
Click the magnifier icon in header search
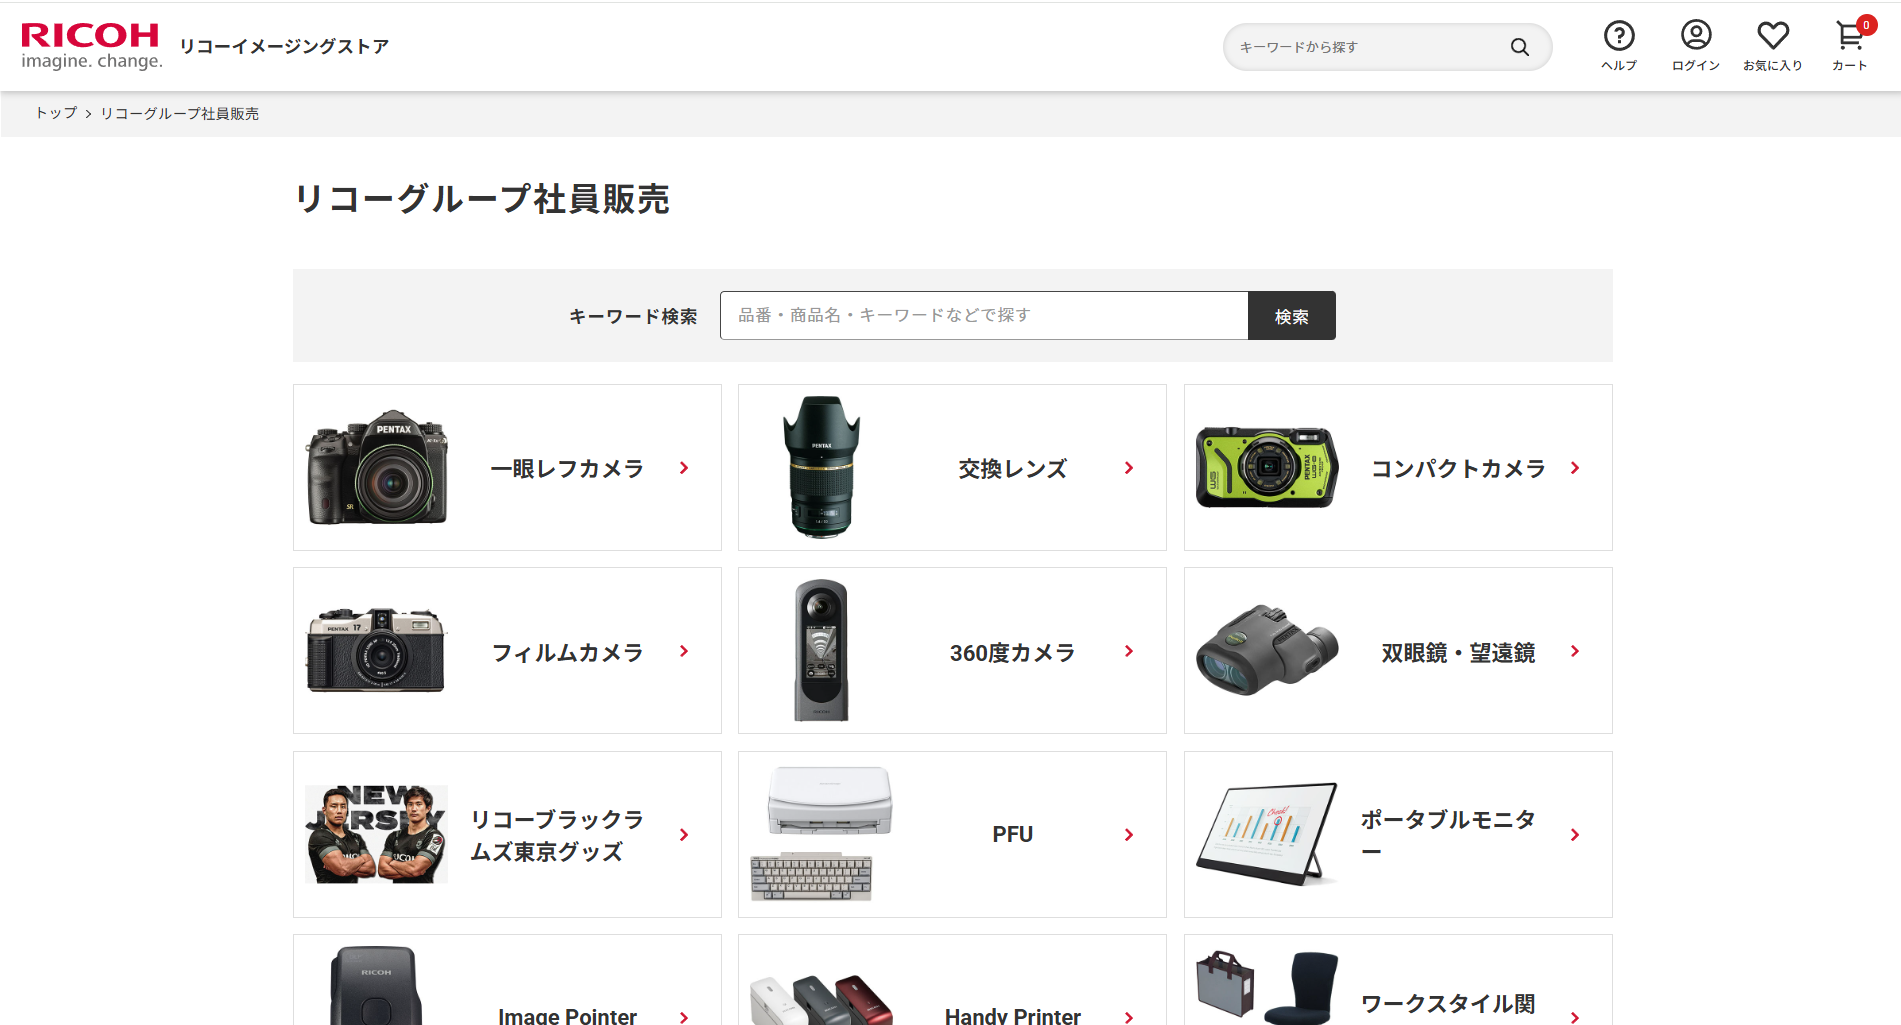(1519, 47)
